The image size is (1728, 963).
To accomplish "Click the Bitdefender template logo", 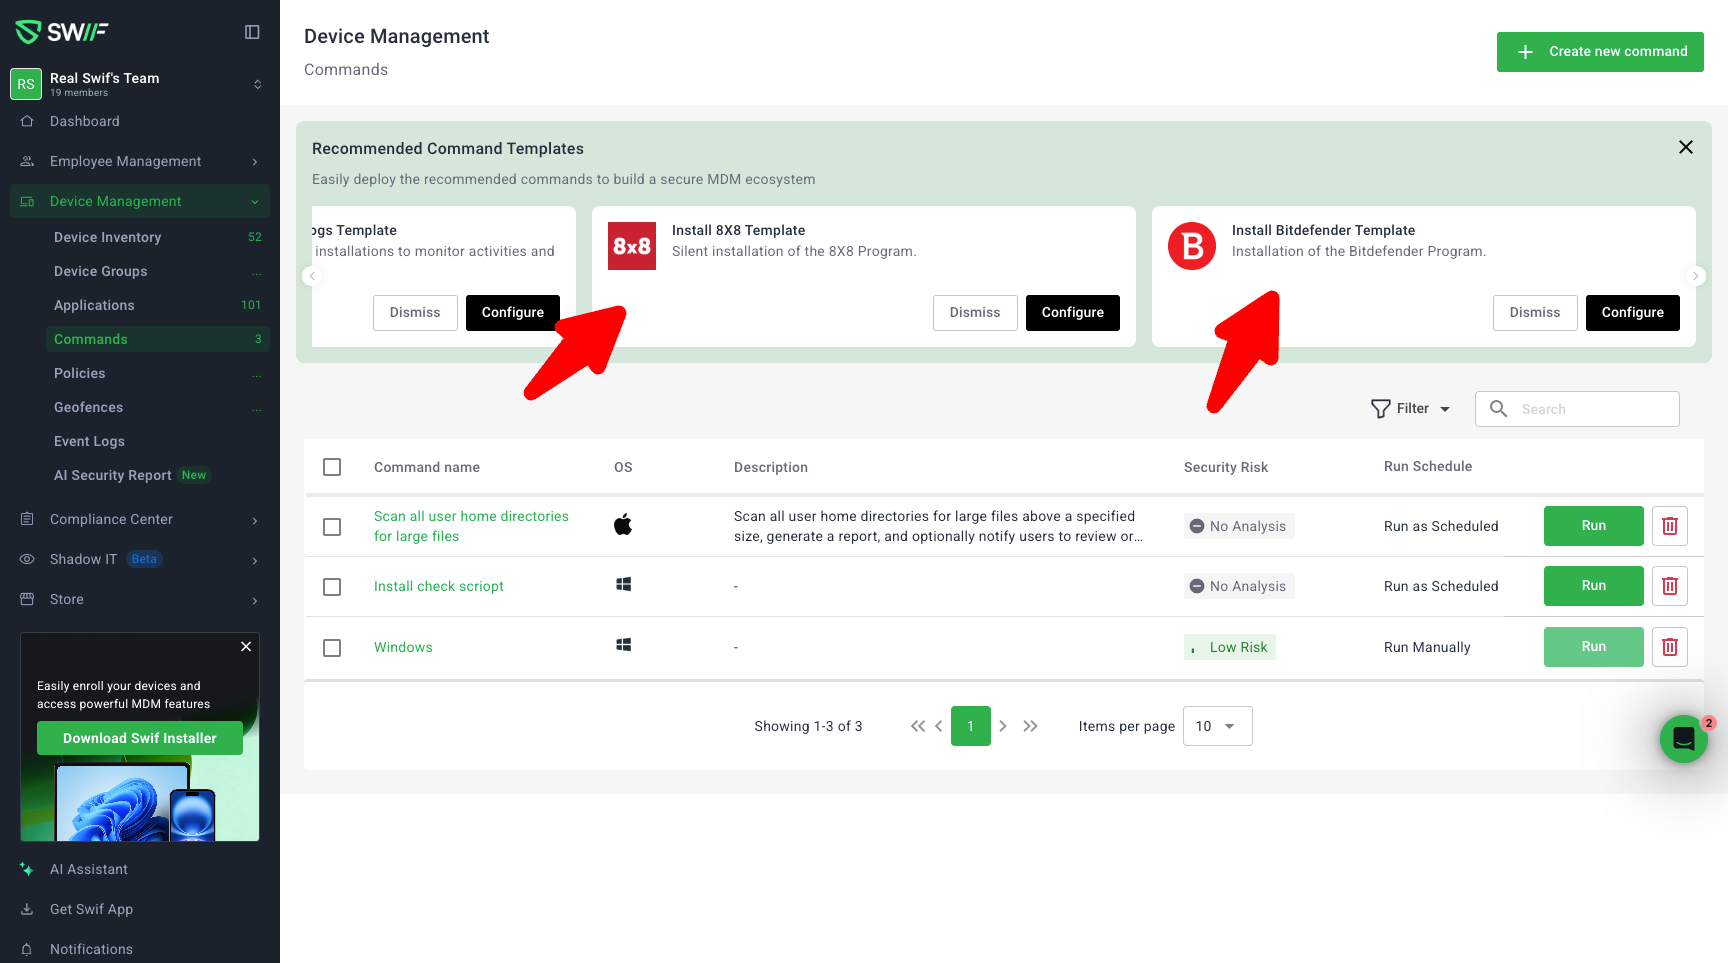I will pyautogui.click(x=1192, y=246).
